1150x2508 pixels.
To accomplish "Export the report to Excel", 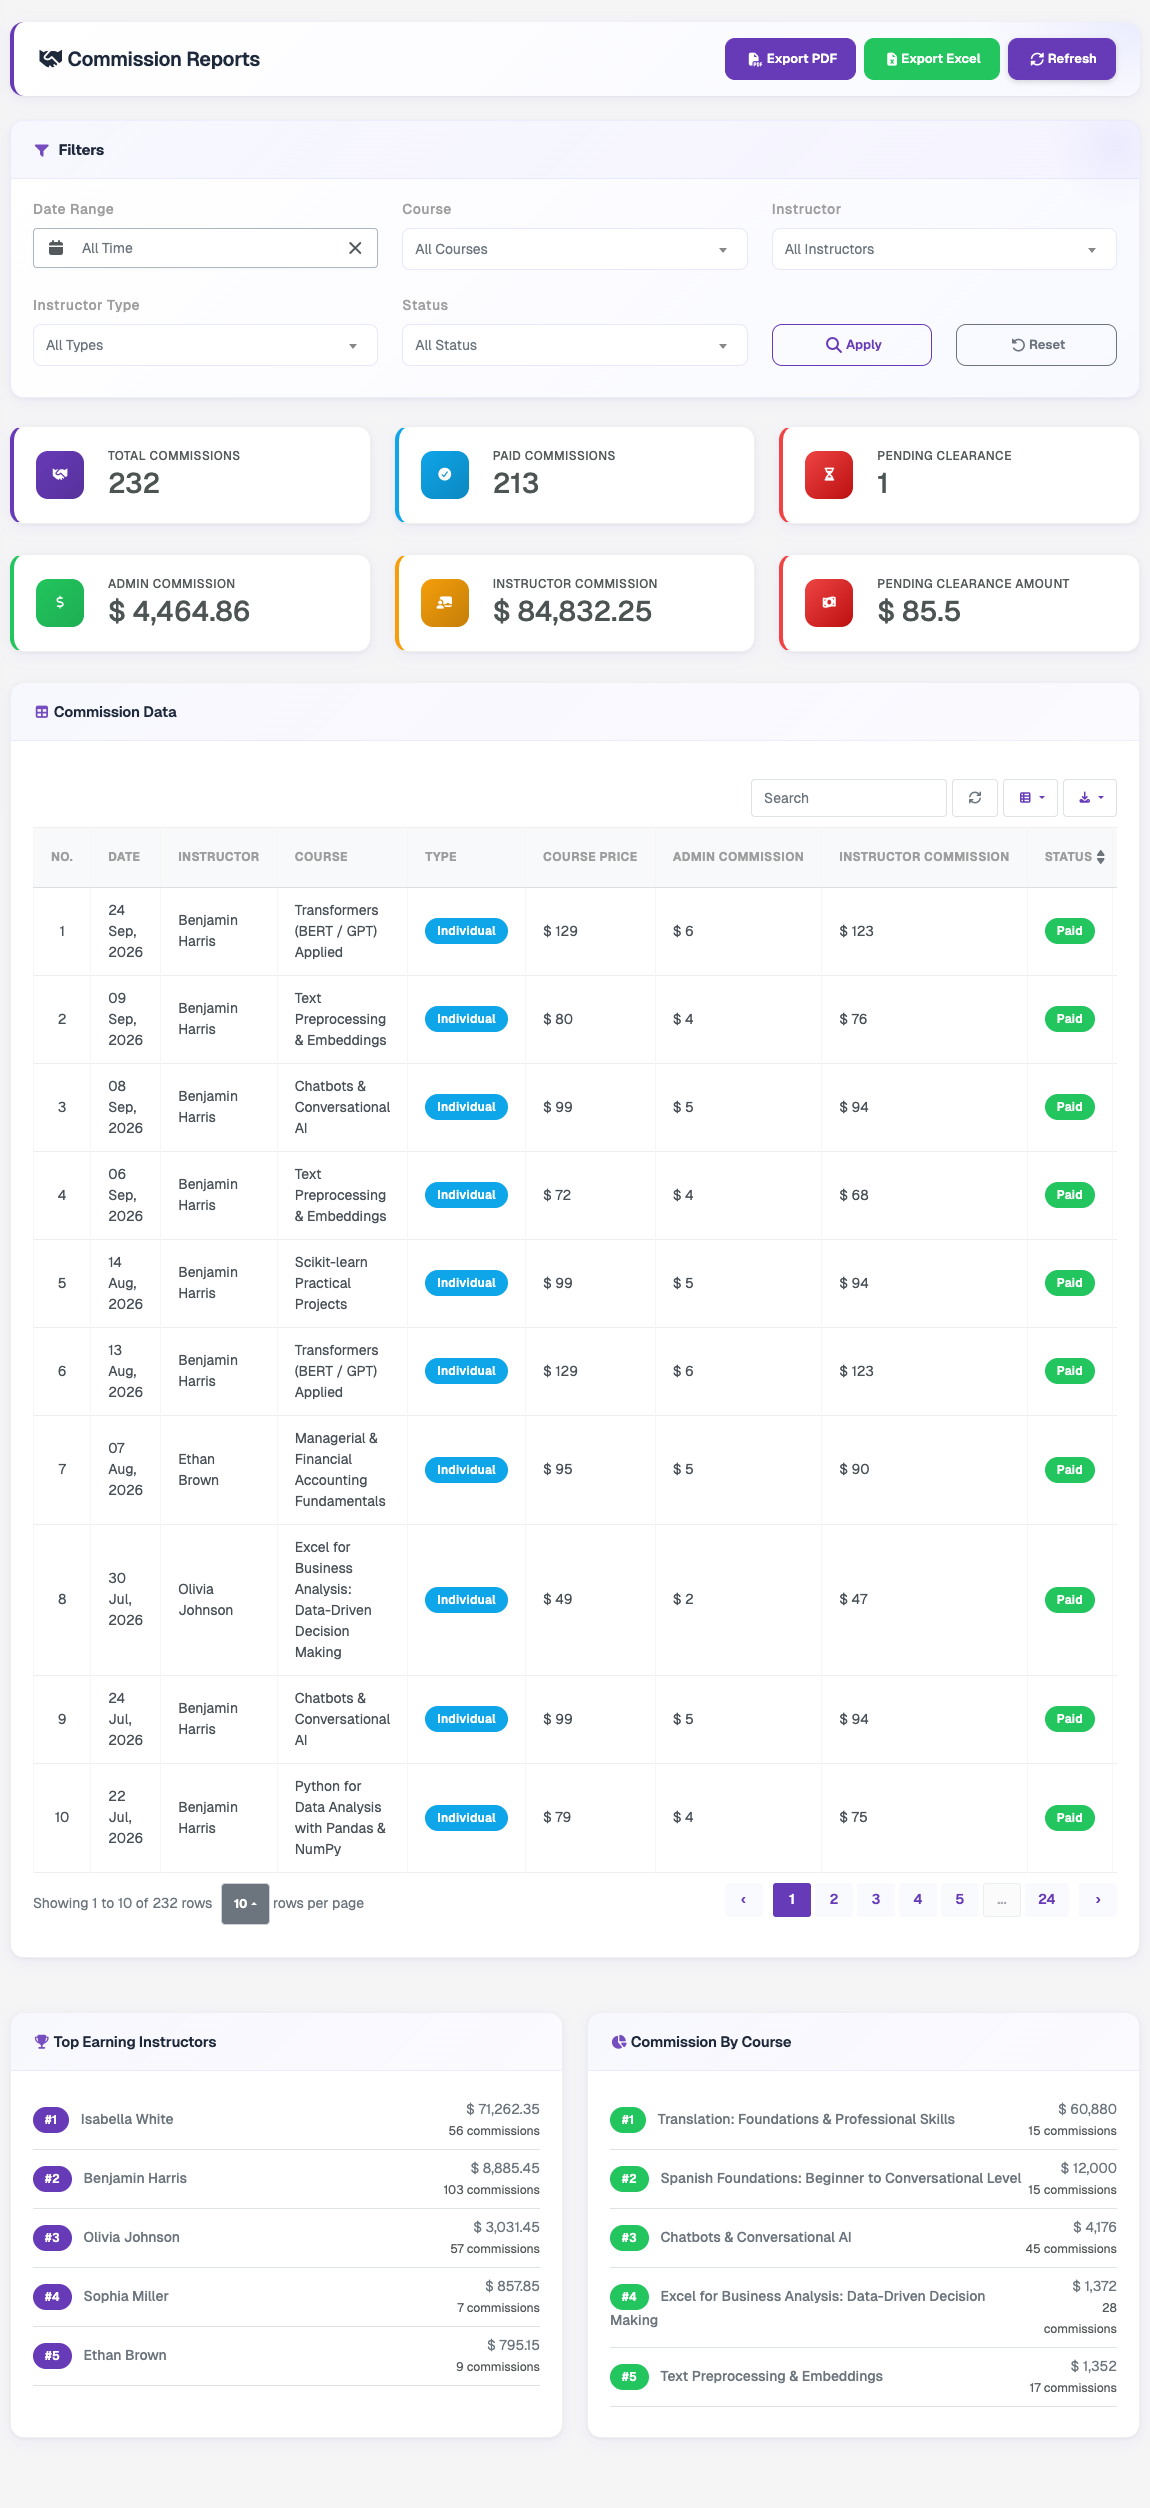I will pos(932,59).
